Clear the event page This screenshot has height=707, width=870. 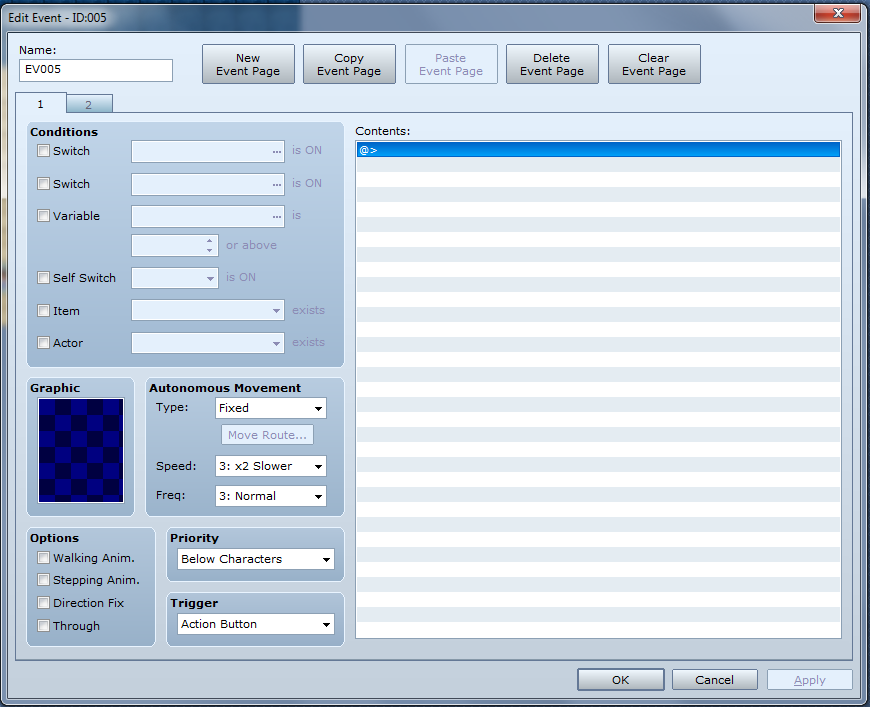tap(654, 64)
